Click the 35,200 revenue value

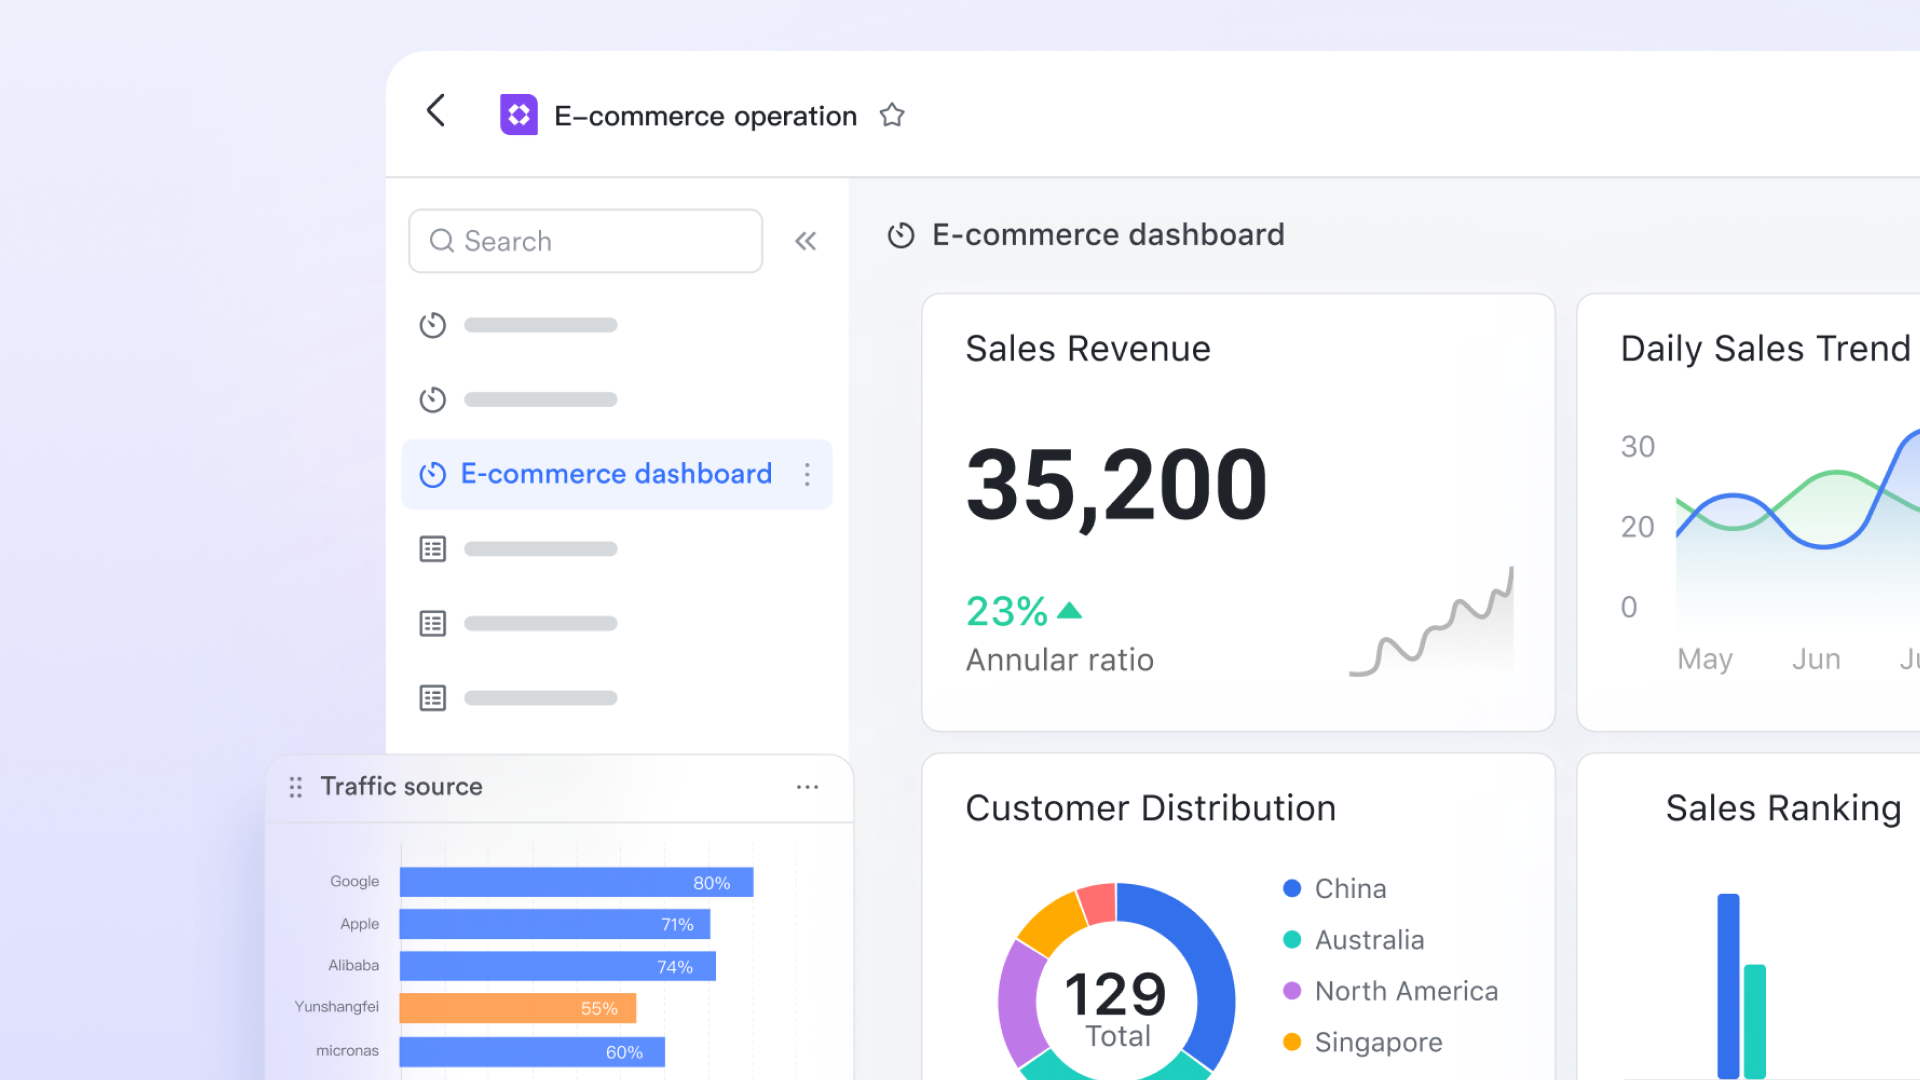[1117, 486]
